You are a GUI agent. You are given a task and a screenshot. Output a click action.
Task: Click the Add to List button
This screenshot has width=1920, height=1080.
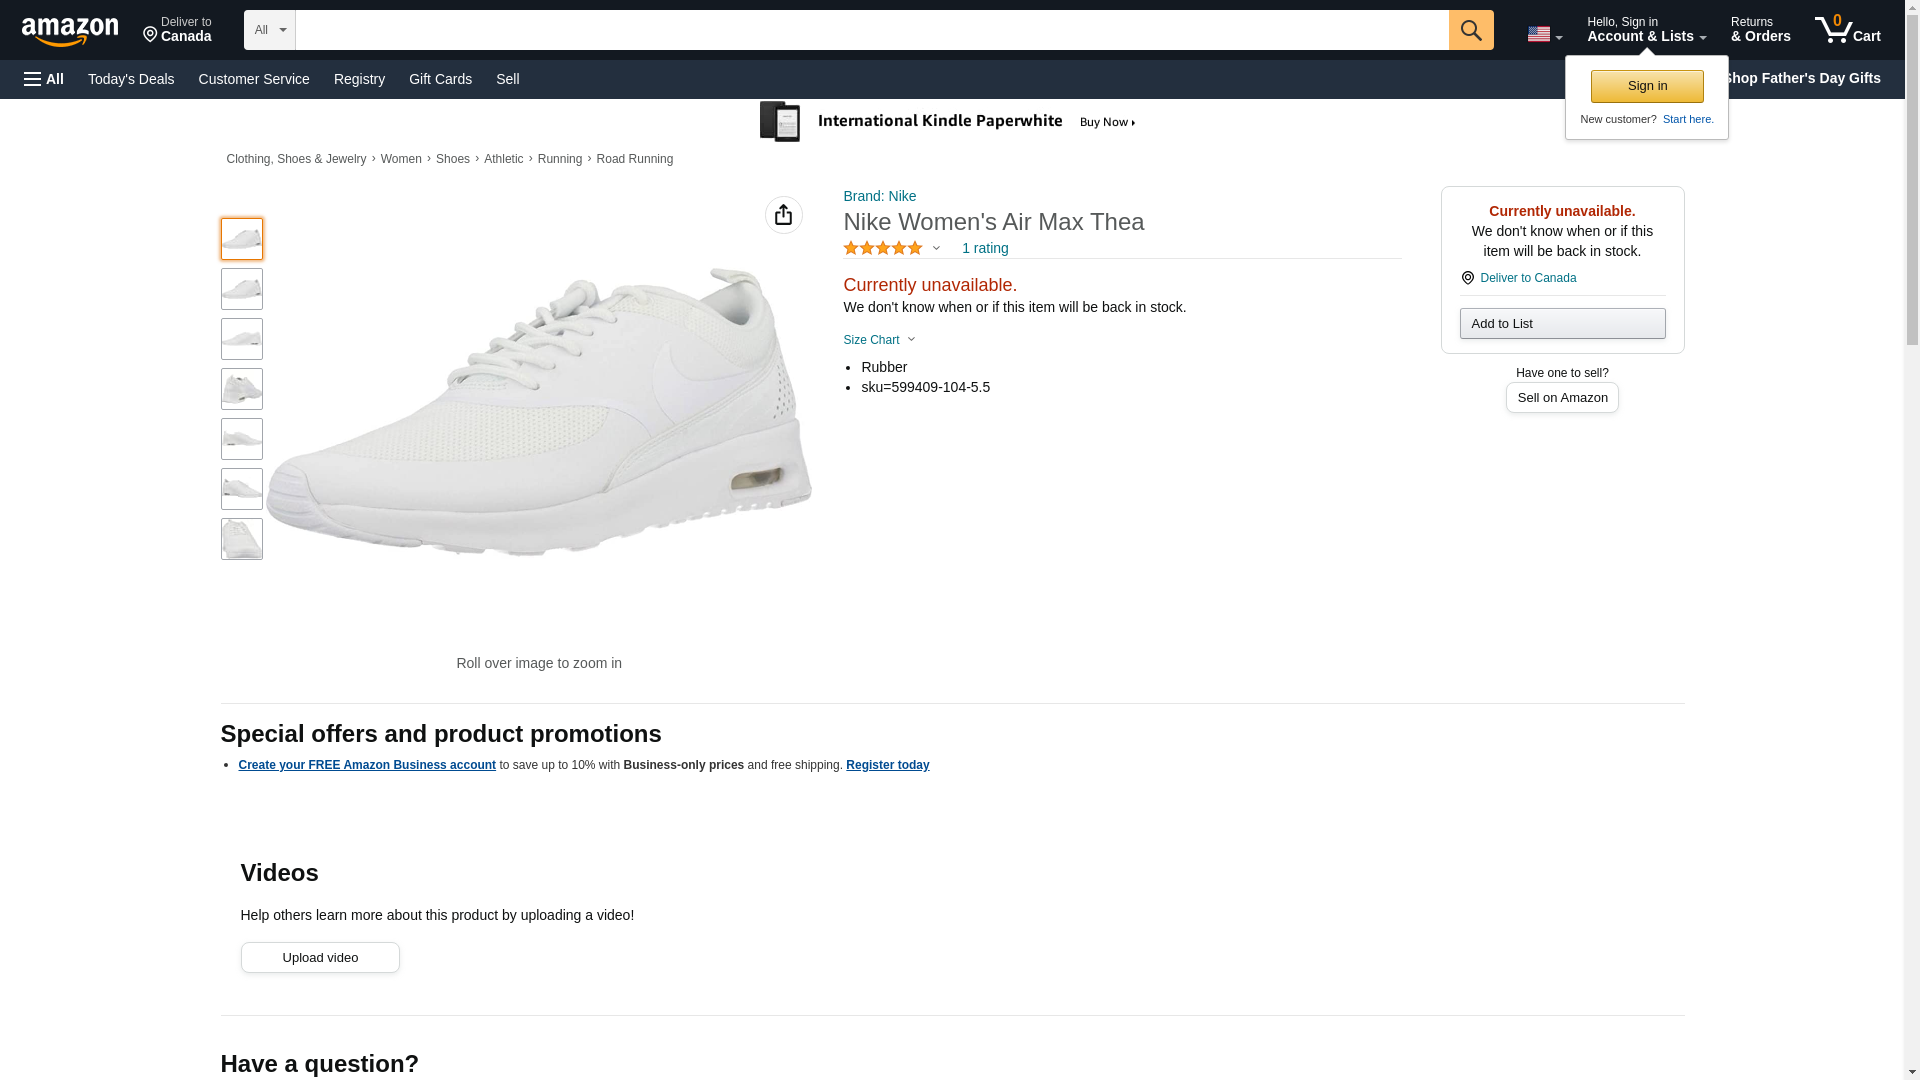tap(1562, 323)
